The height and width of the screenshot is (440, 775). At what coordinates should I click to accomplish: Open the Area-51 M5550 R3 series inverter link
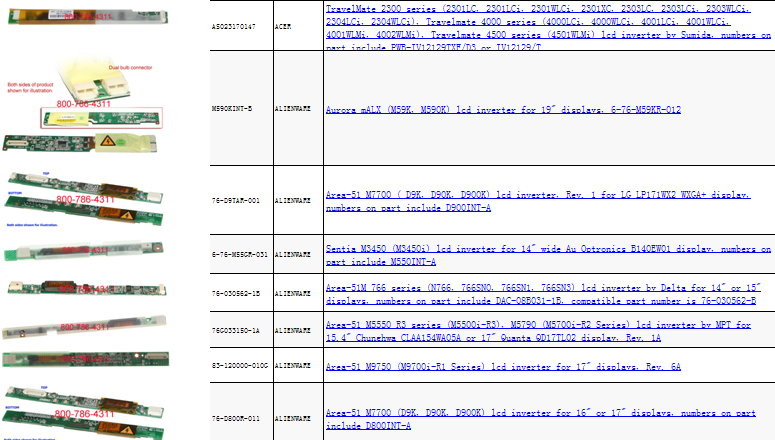[x=538, y=331]
